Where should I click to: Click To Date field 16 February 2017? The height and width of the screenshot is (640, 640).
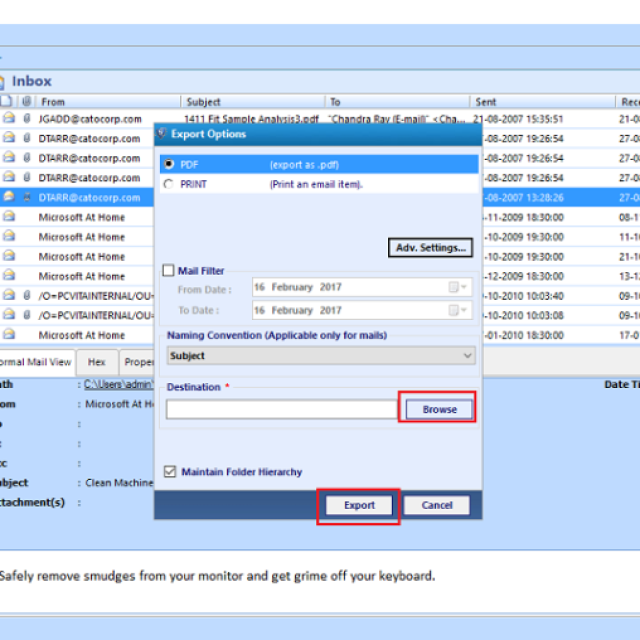[362, 310]
